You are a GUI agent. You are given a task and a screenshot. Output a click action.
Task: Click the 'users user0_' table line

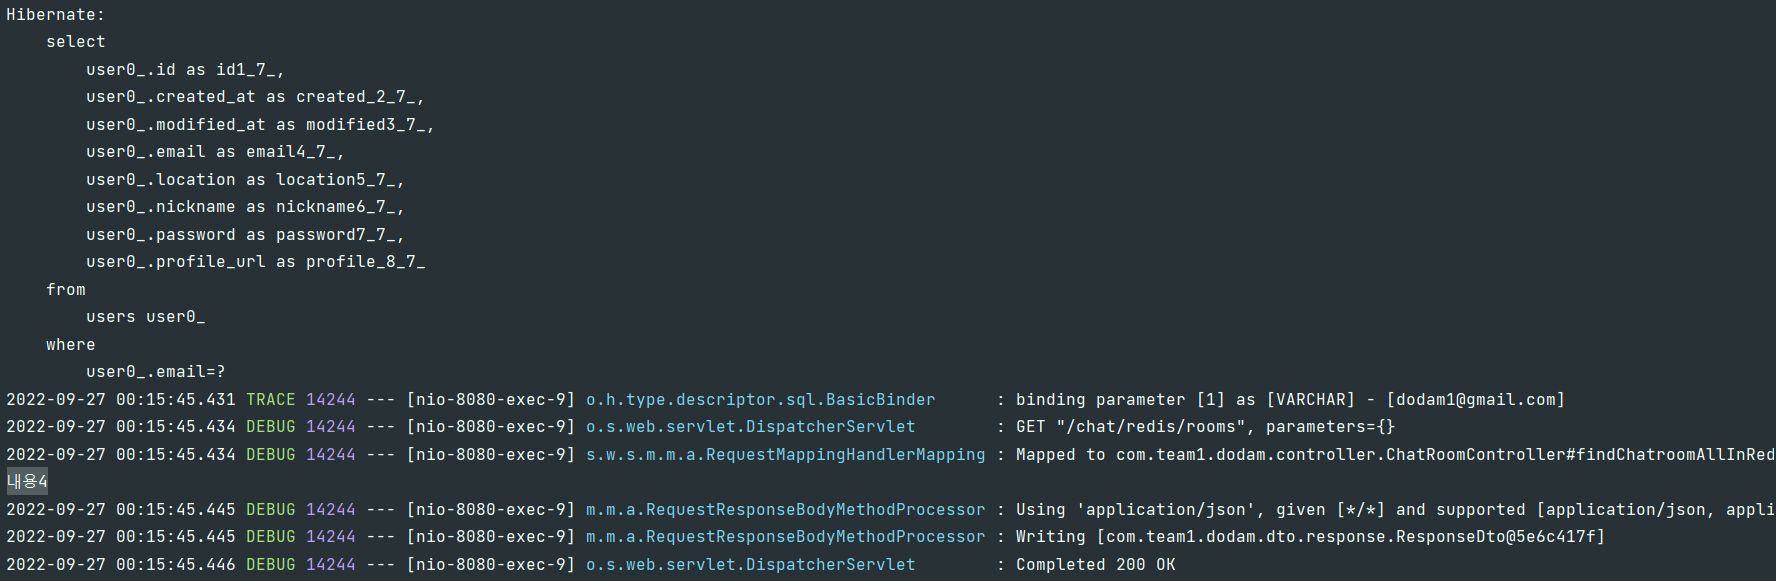[x=146, y=317]
